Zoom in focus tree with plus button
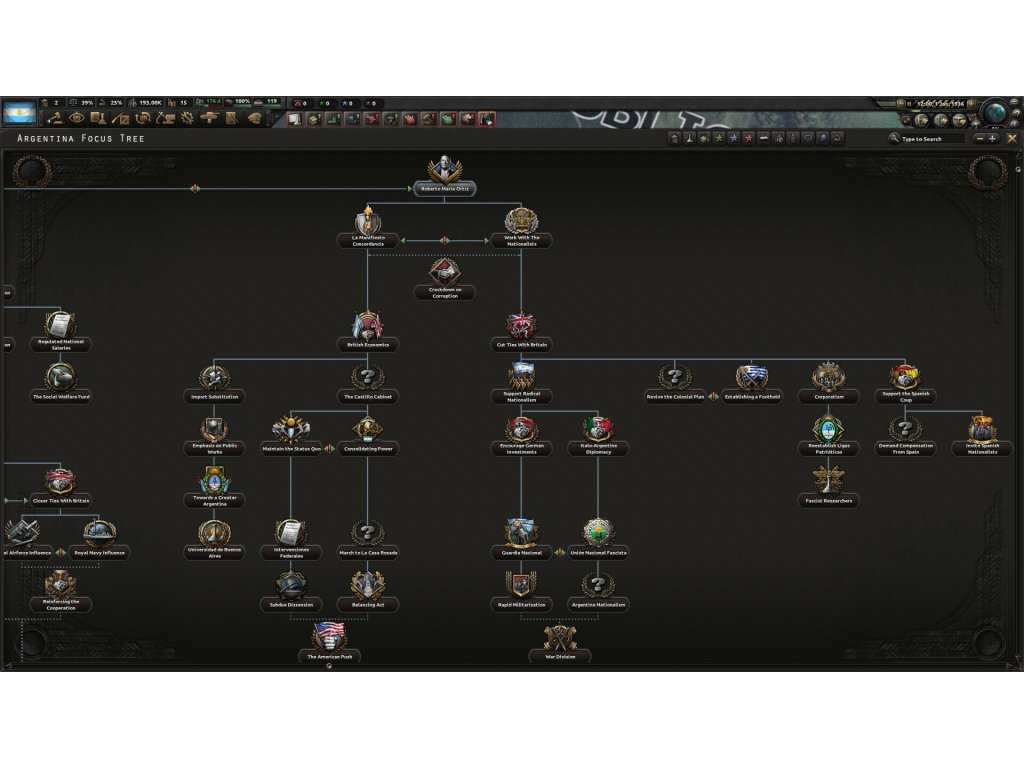Screen dimensions: 1024x768 (992, 138)
